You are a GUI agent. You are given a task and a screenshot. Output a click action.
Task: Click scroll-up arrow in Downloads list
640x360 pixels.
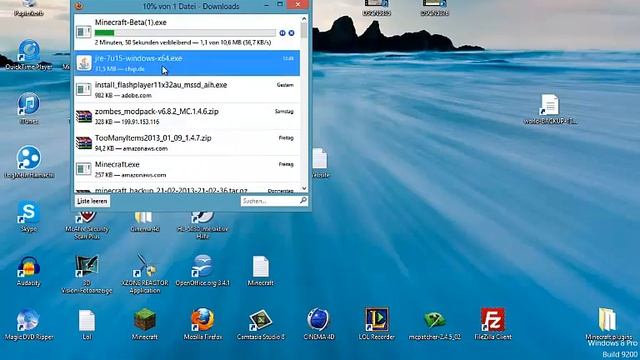point(304,19)
